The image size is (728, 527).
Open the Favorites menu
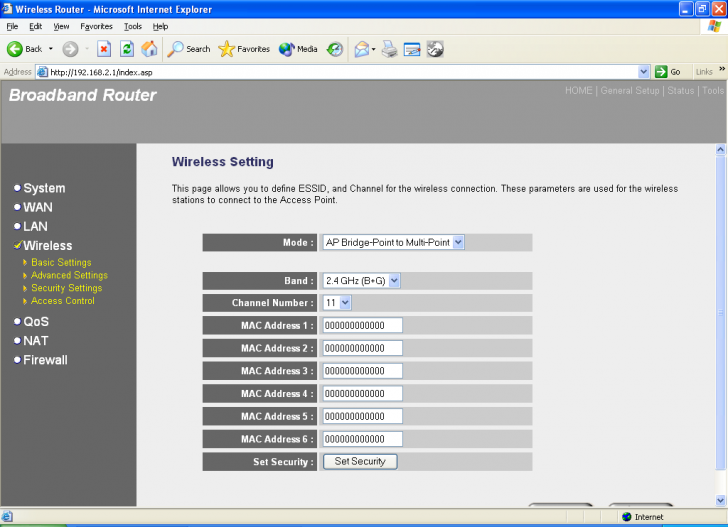(x=96, y=26)
